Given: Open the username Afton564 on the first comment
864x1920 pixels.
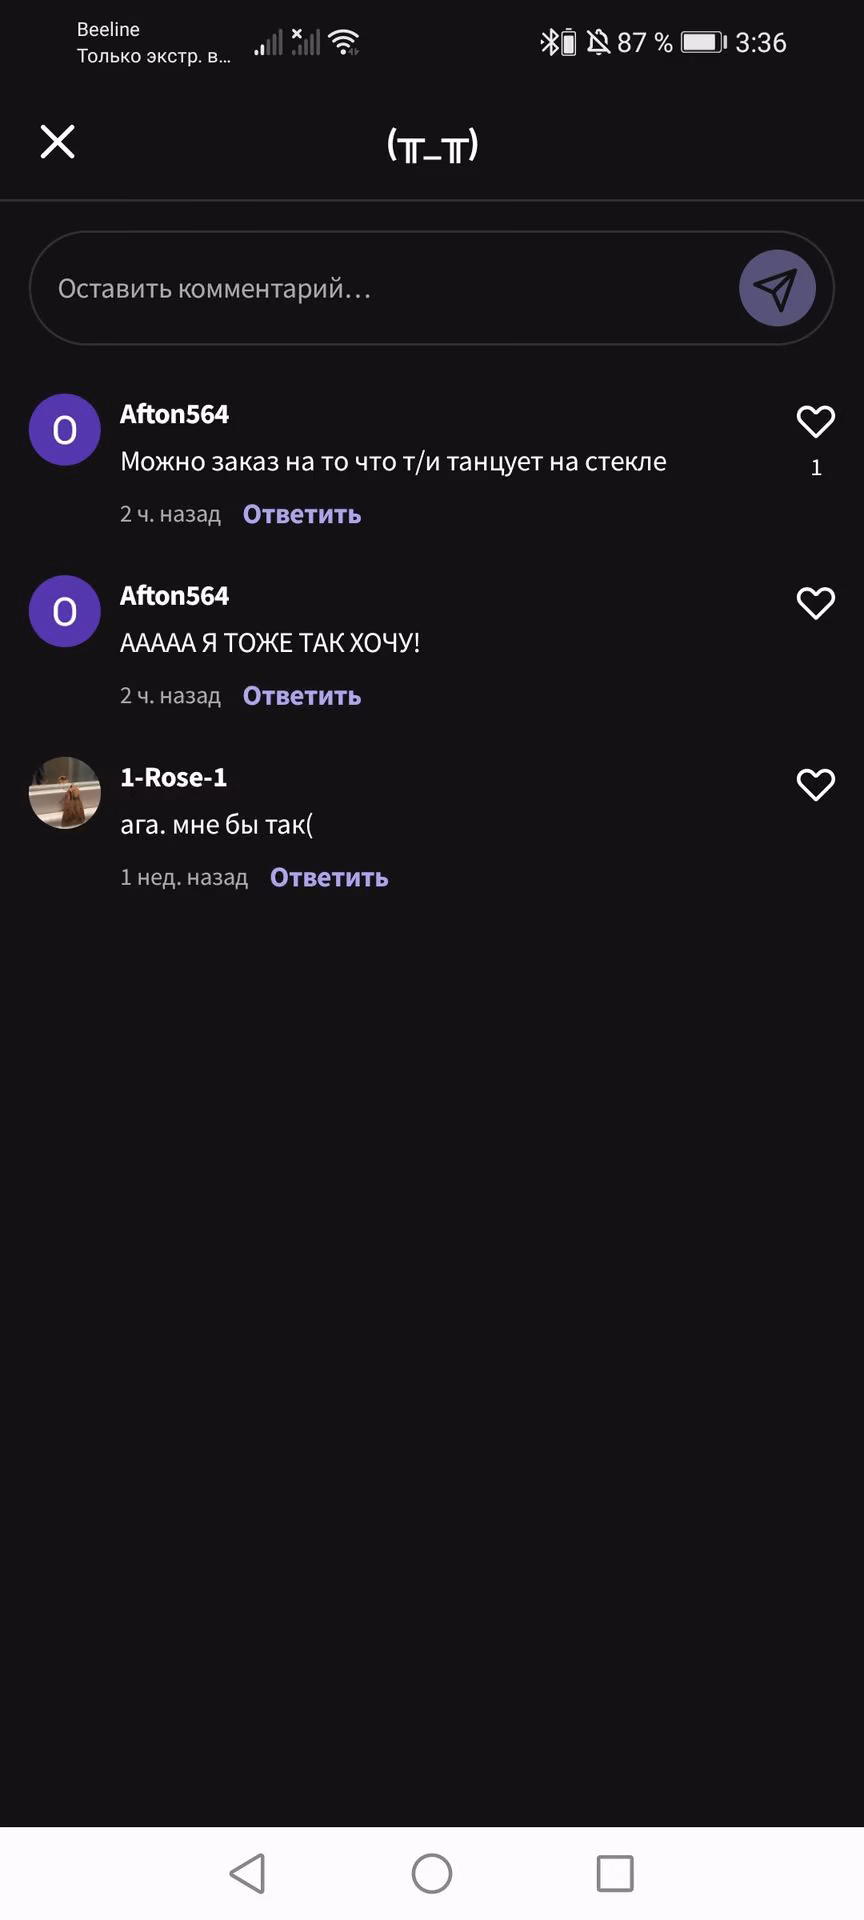Looking at the screenshot, I should (x=174, y=414).
